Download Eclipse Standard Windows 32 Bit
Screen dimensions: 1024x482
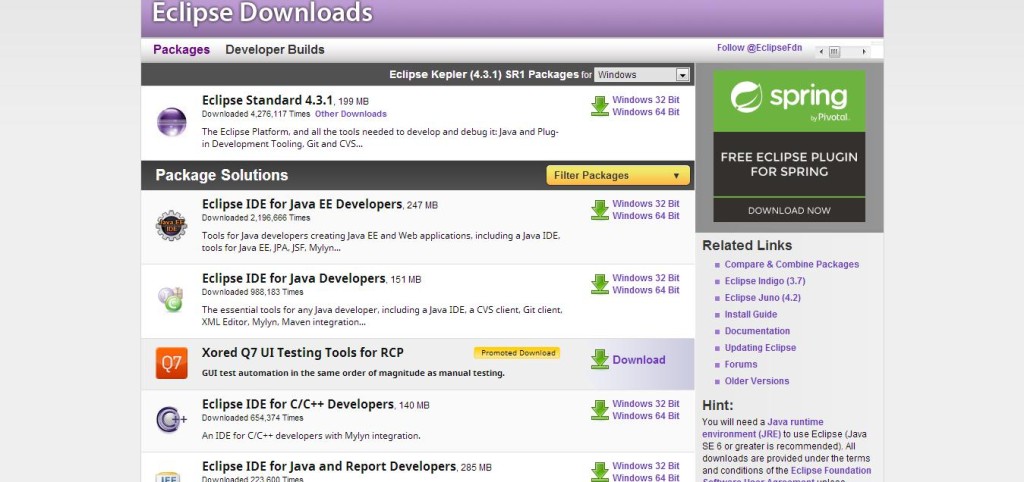(x=646, y=100)
